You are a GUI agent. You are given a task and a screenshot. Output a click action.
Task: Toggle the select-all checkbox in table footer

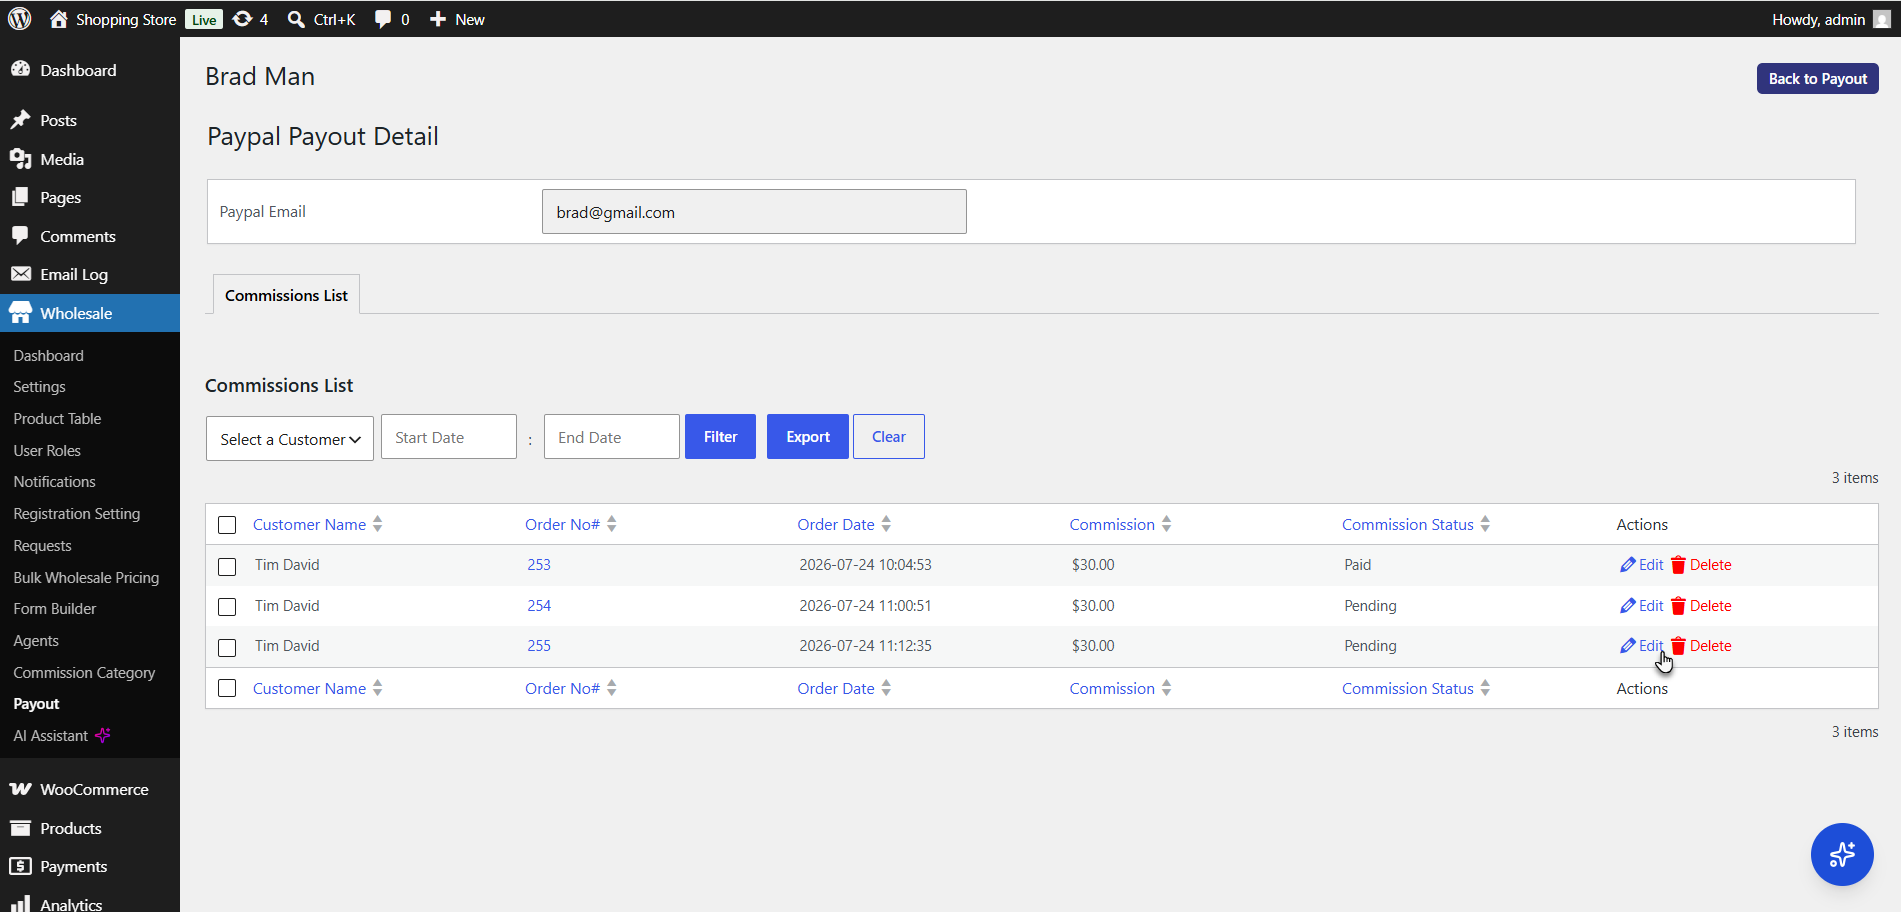(x=227, y=688)
